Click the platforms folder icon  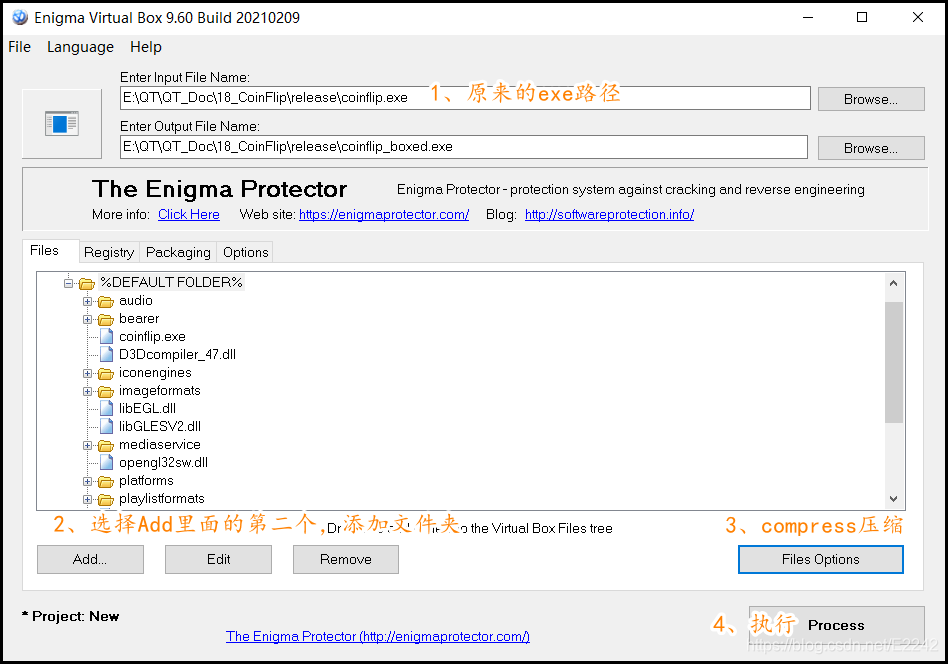tap(106, 481)
